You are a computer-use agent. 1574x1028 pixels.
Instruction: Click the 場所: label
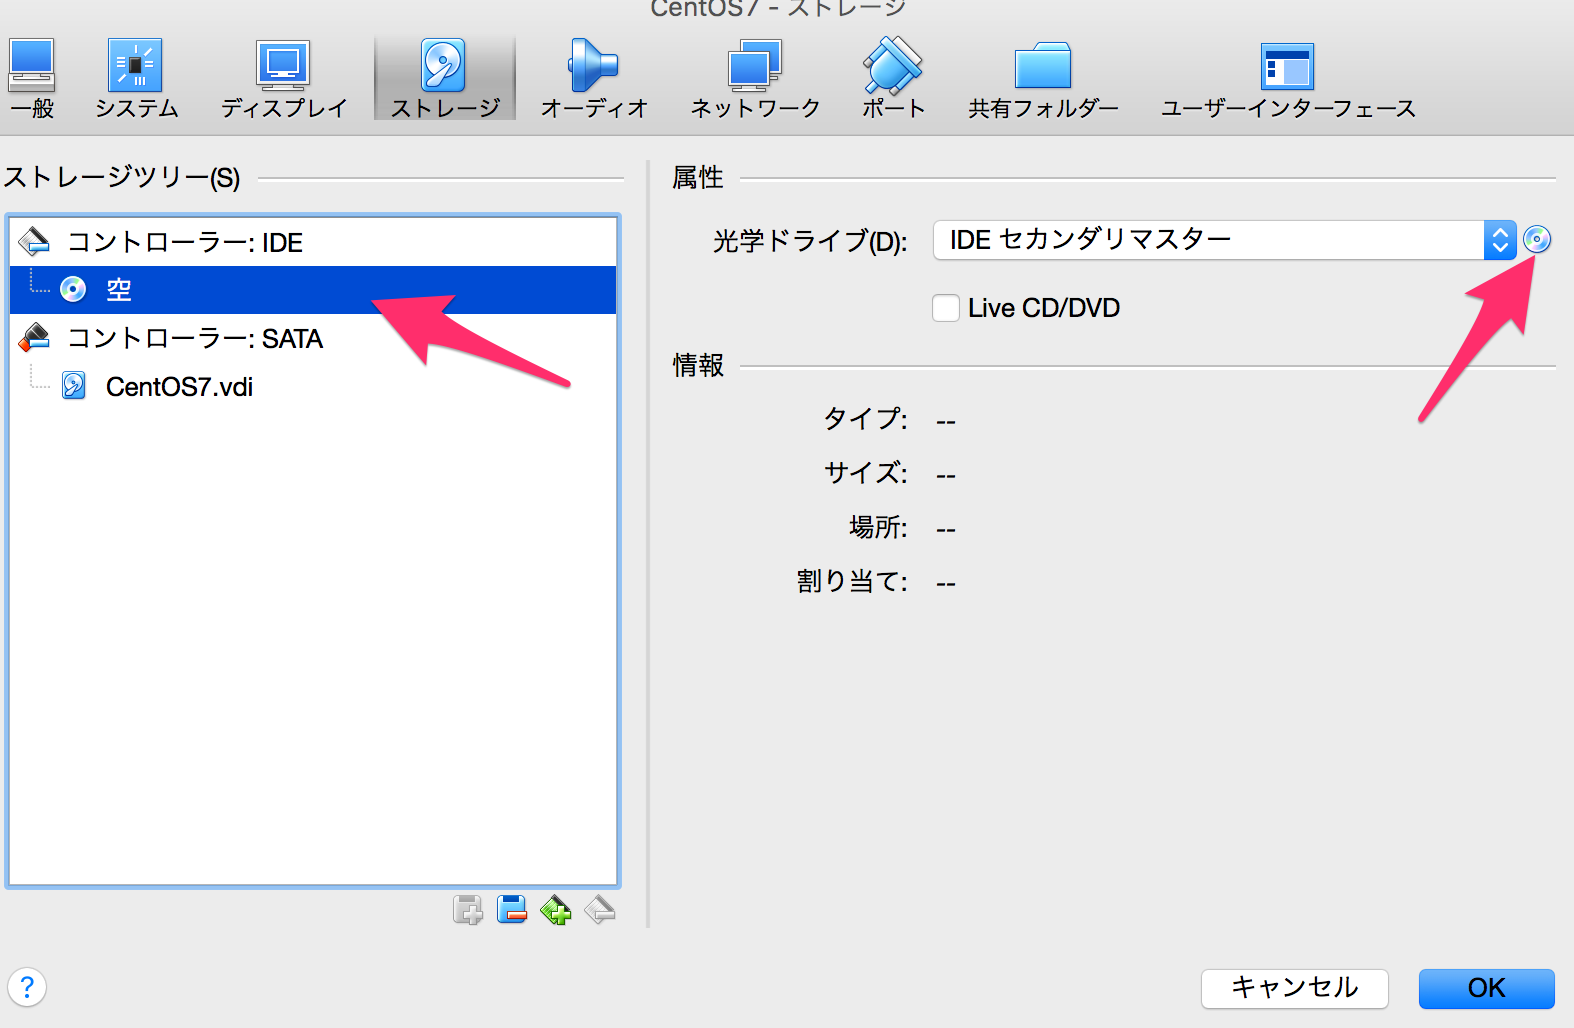(878, 527)
